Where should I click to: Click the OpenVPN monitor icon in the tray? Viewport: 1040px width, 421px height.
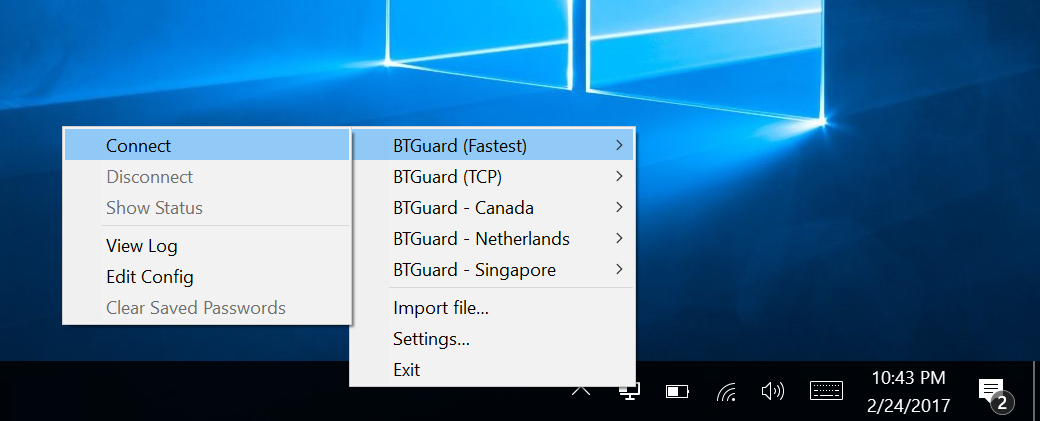629,391
